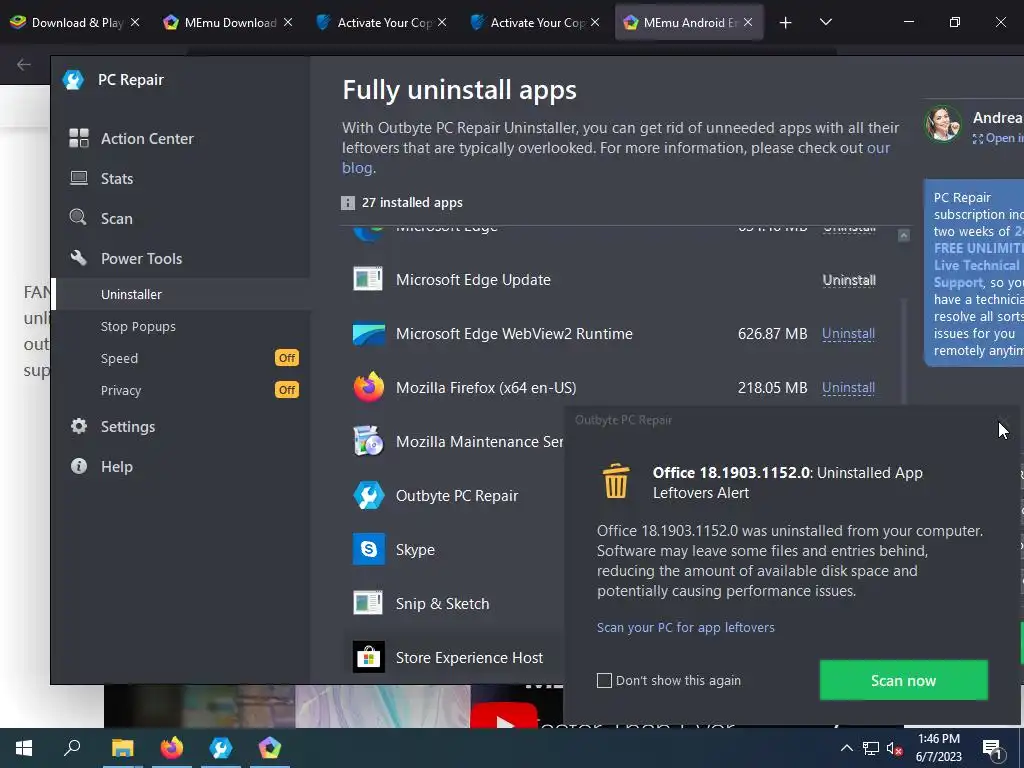Toggle the Privacy Off badge

[287, 390]
